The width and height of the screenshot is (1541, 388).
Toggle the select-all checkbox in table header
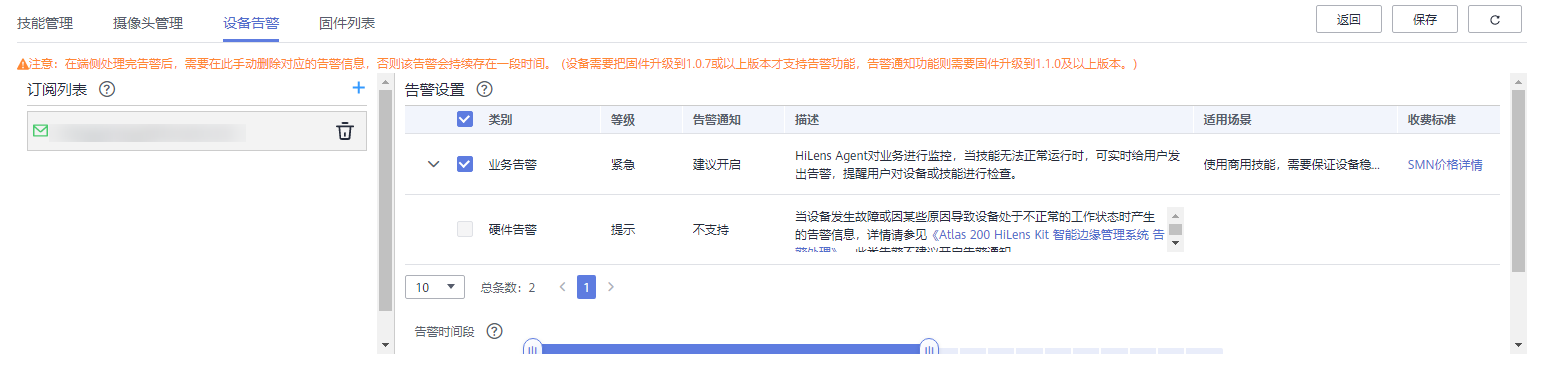click(x=465, y=119)
